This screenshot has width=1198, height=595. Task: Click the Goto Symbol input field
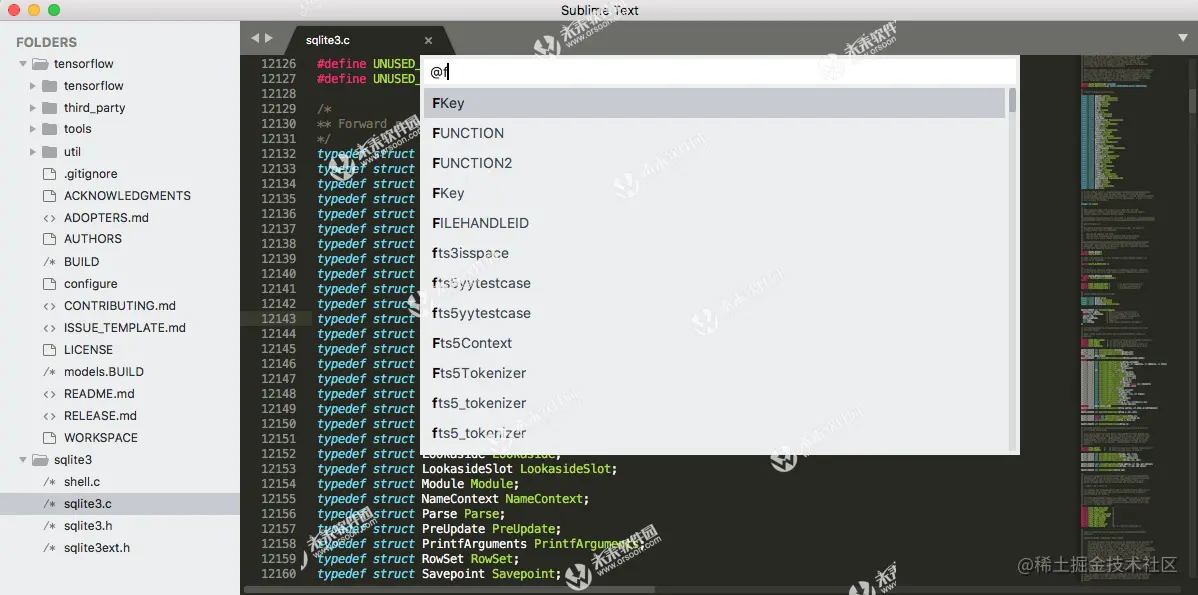(x=720, y=72)
